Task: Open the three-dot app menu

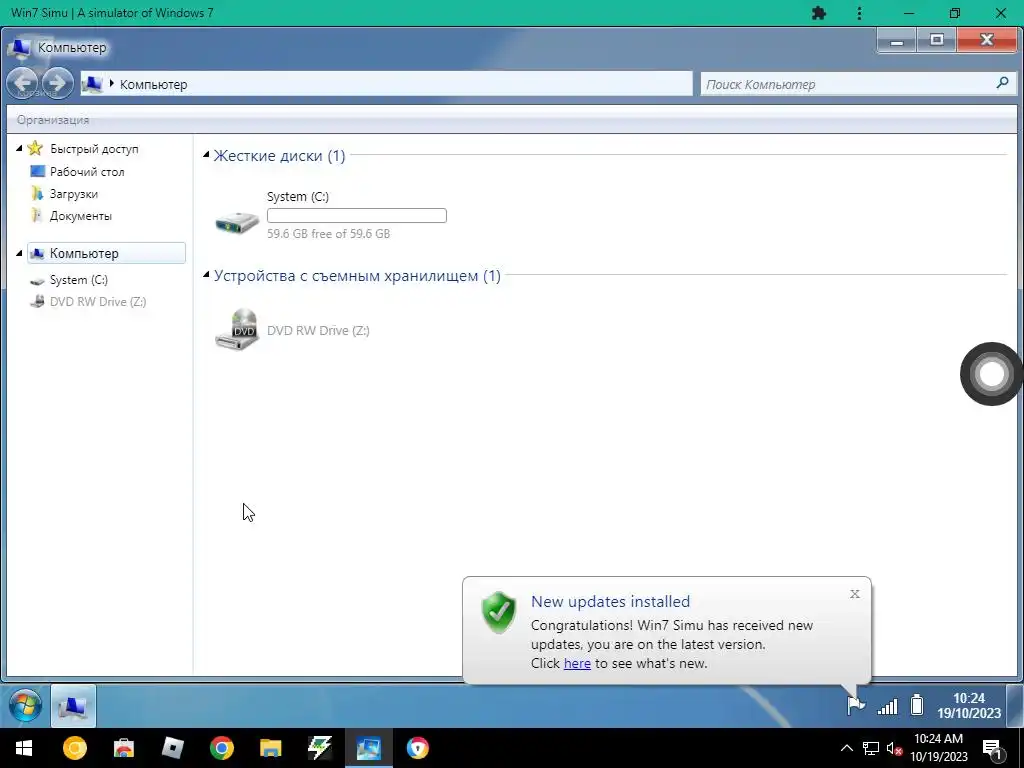Action: [859, 13]
